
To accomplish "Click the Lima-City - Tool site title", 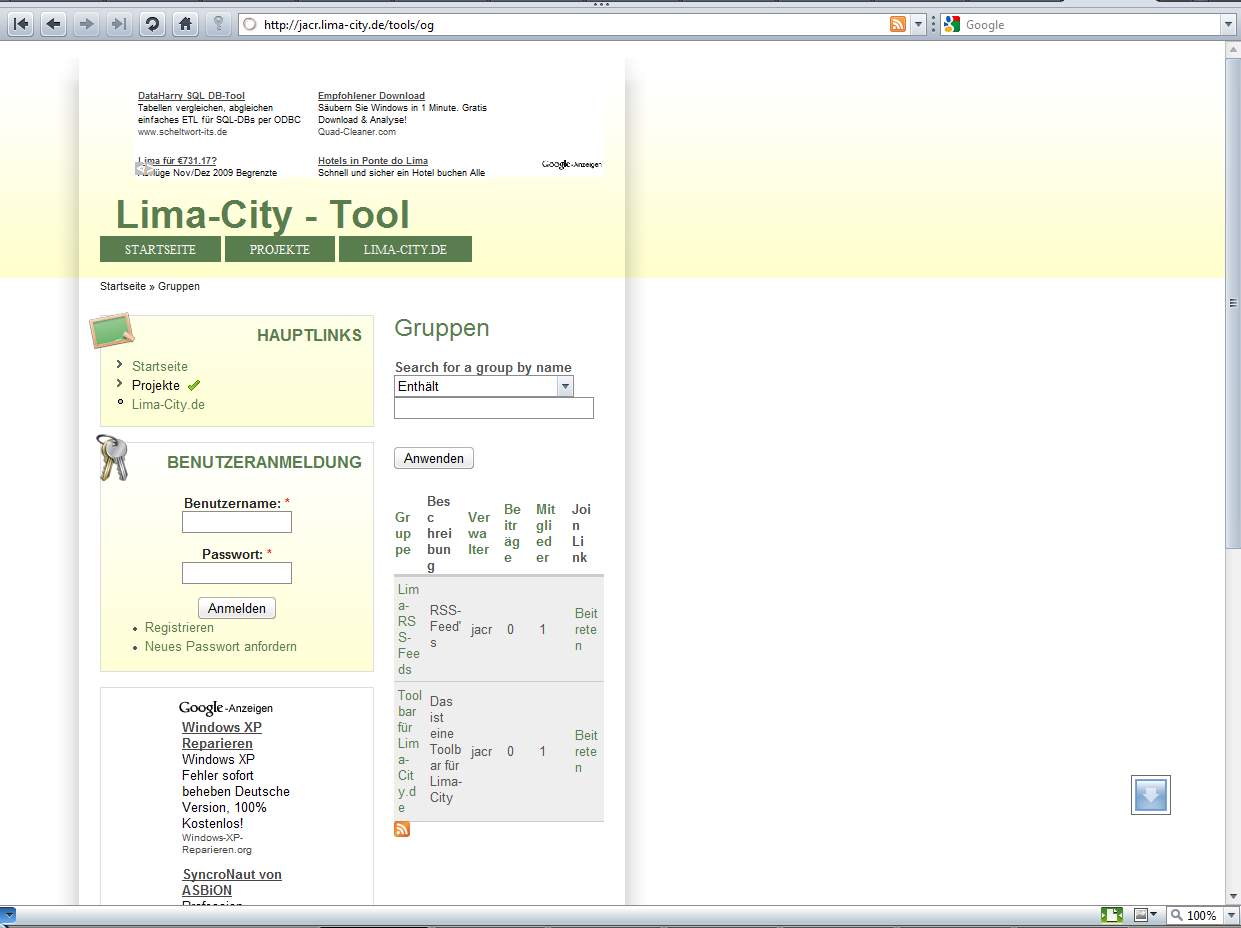I will click(x=263, y=215).
